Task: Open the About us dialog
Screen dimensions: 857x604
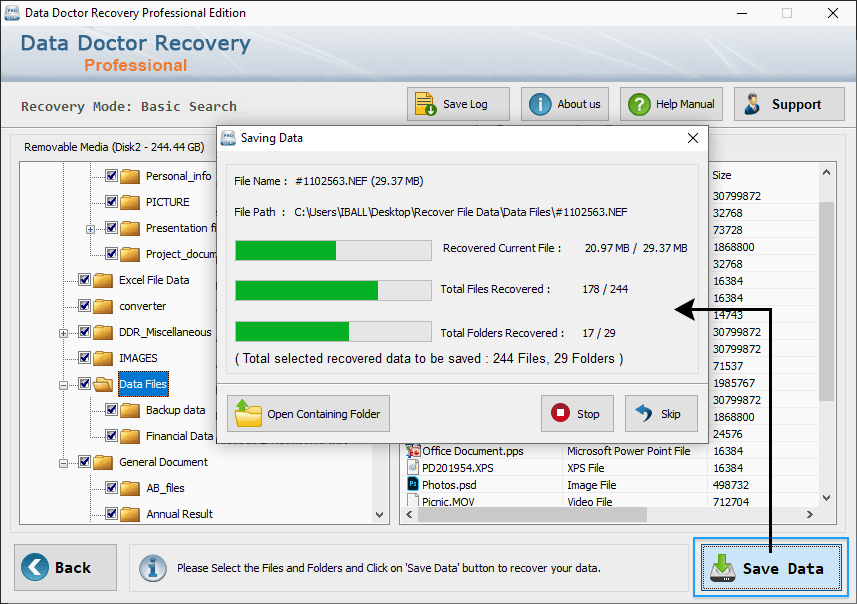Action: pos(565,104)
